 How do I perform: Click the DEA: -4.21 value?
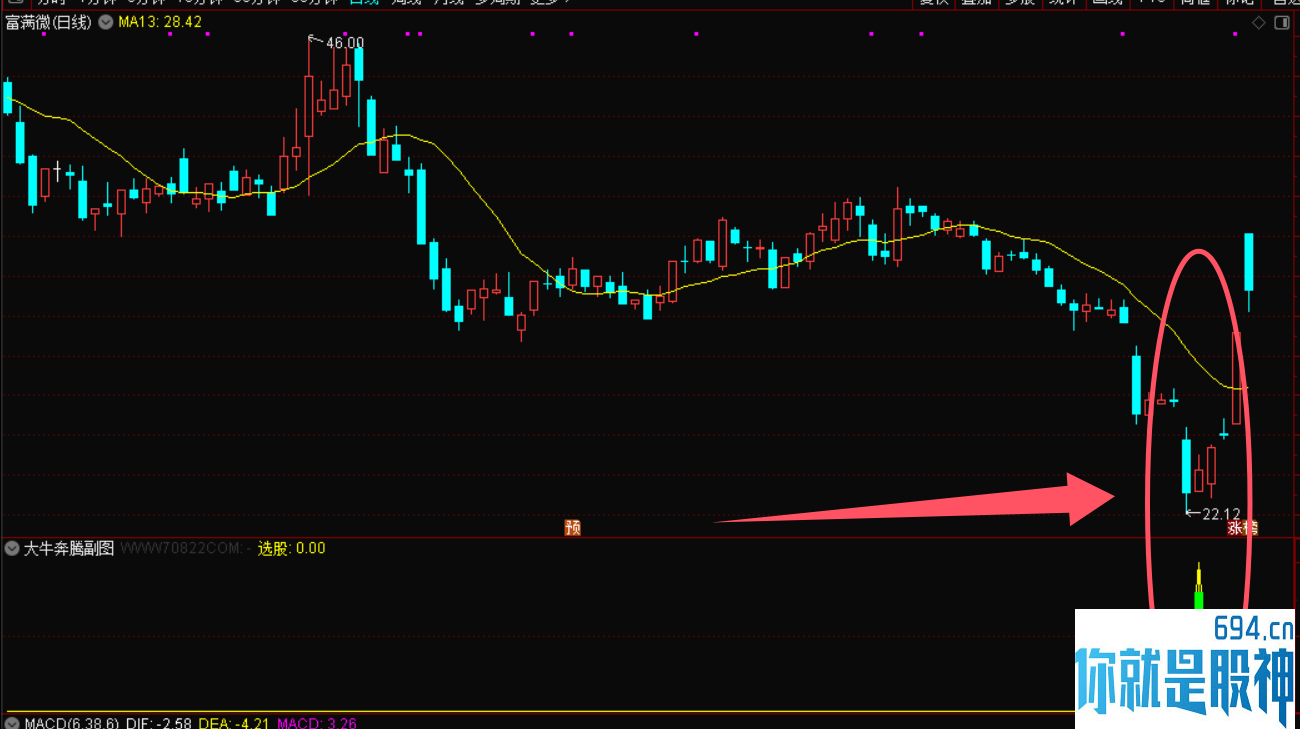(x=234, y=723)
